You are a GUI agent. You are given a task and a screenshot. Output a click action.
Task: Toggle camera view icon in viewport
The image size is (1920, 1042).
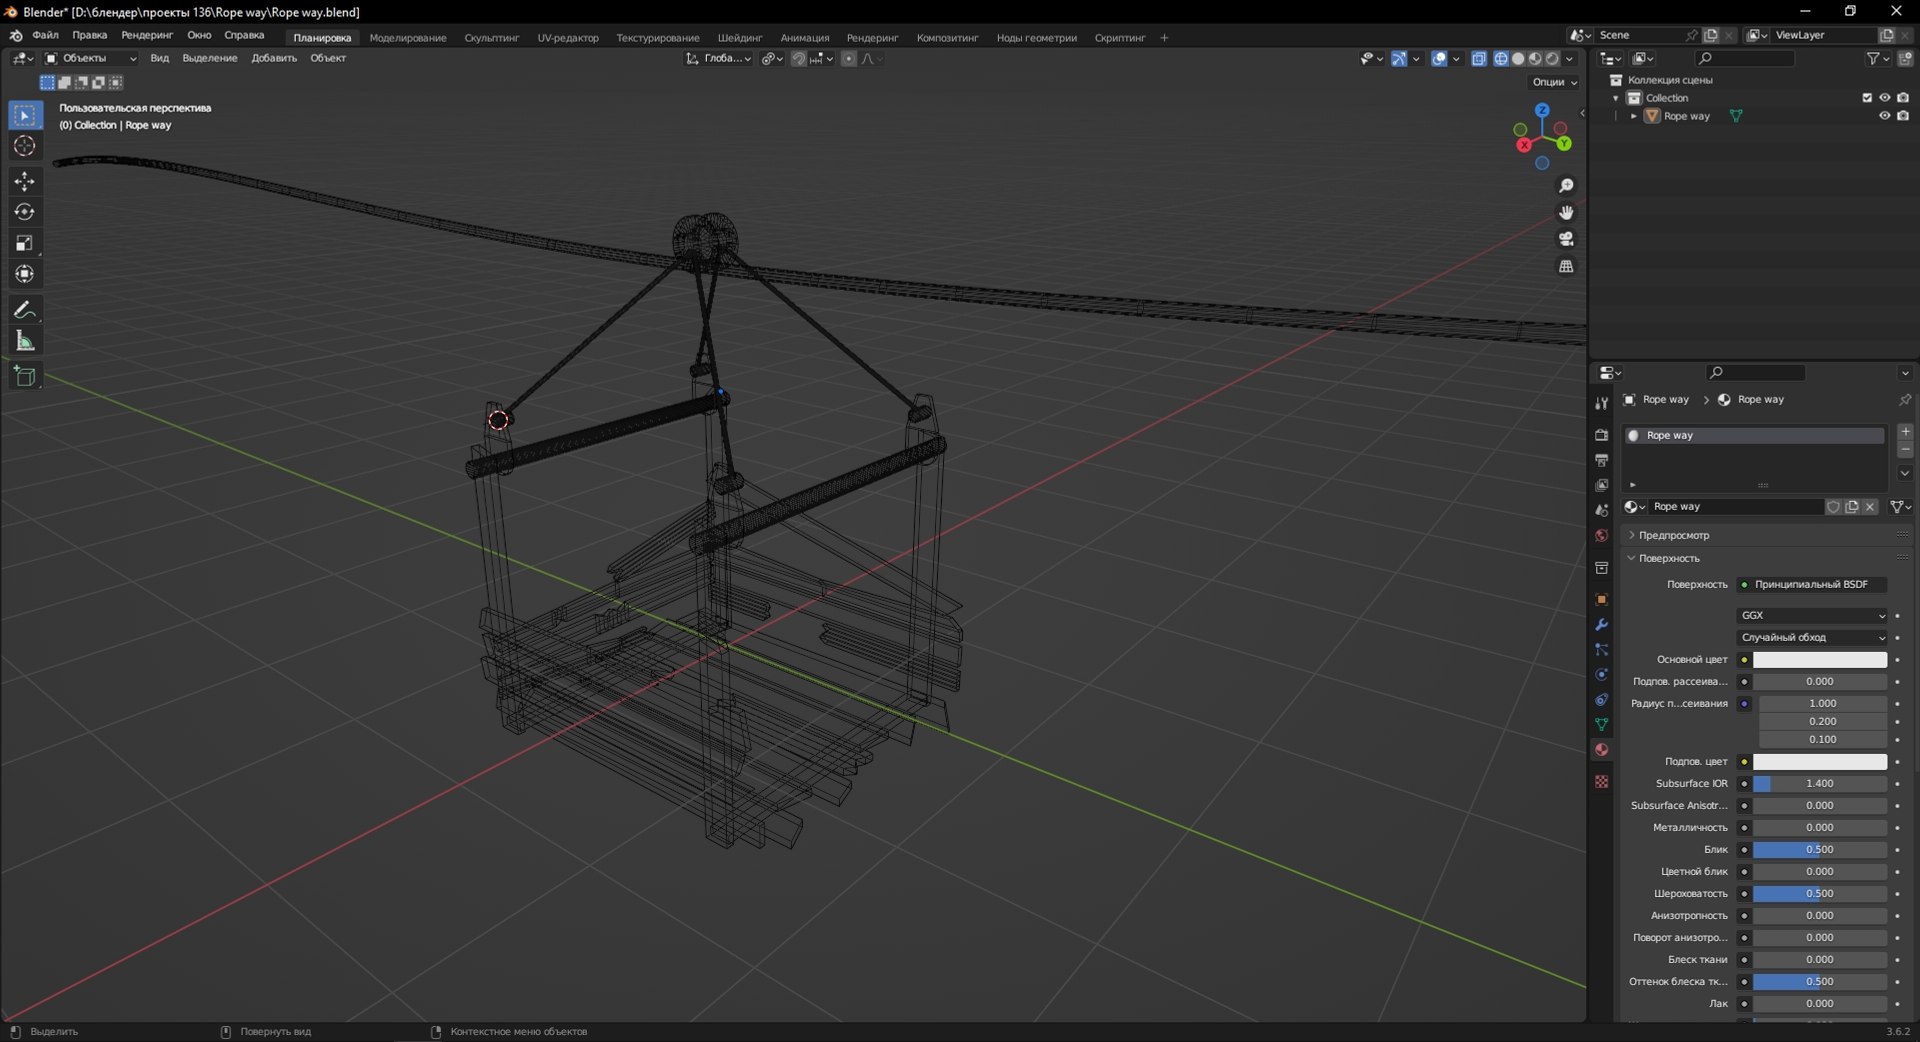1566,239
